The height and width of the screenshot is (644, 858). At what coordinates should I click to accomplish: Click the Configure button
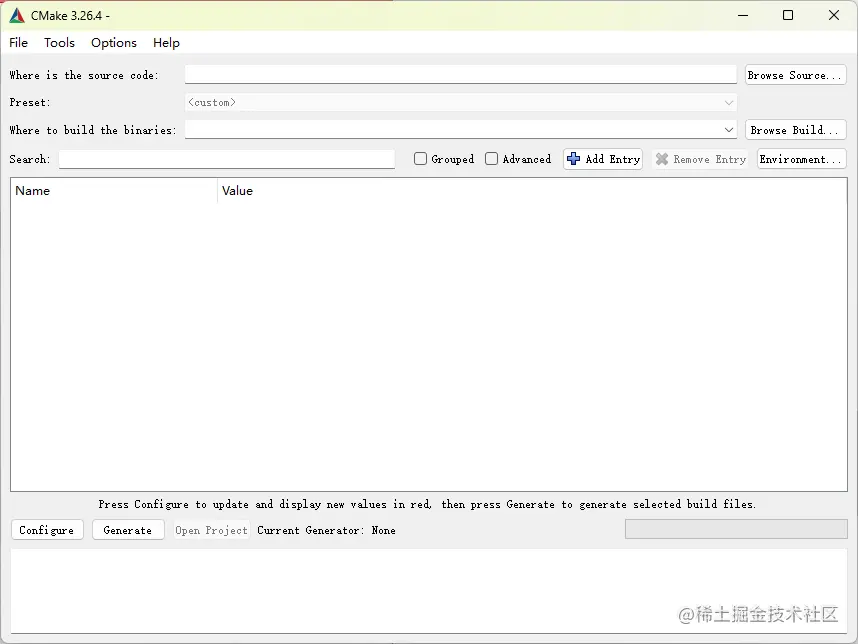(47, 530)
